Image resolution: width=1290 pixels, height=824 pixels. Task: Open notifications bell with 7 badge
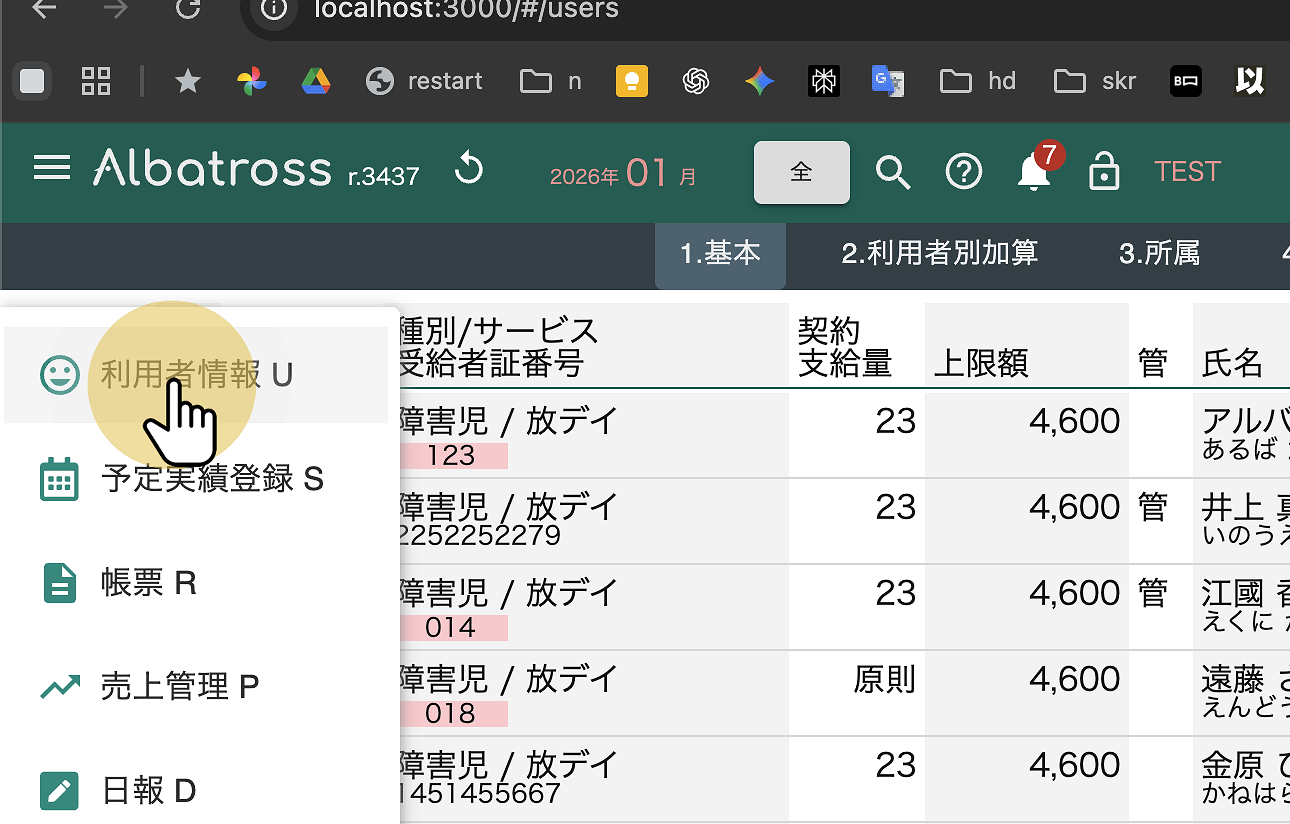(x=1034, y=172)
